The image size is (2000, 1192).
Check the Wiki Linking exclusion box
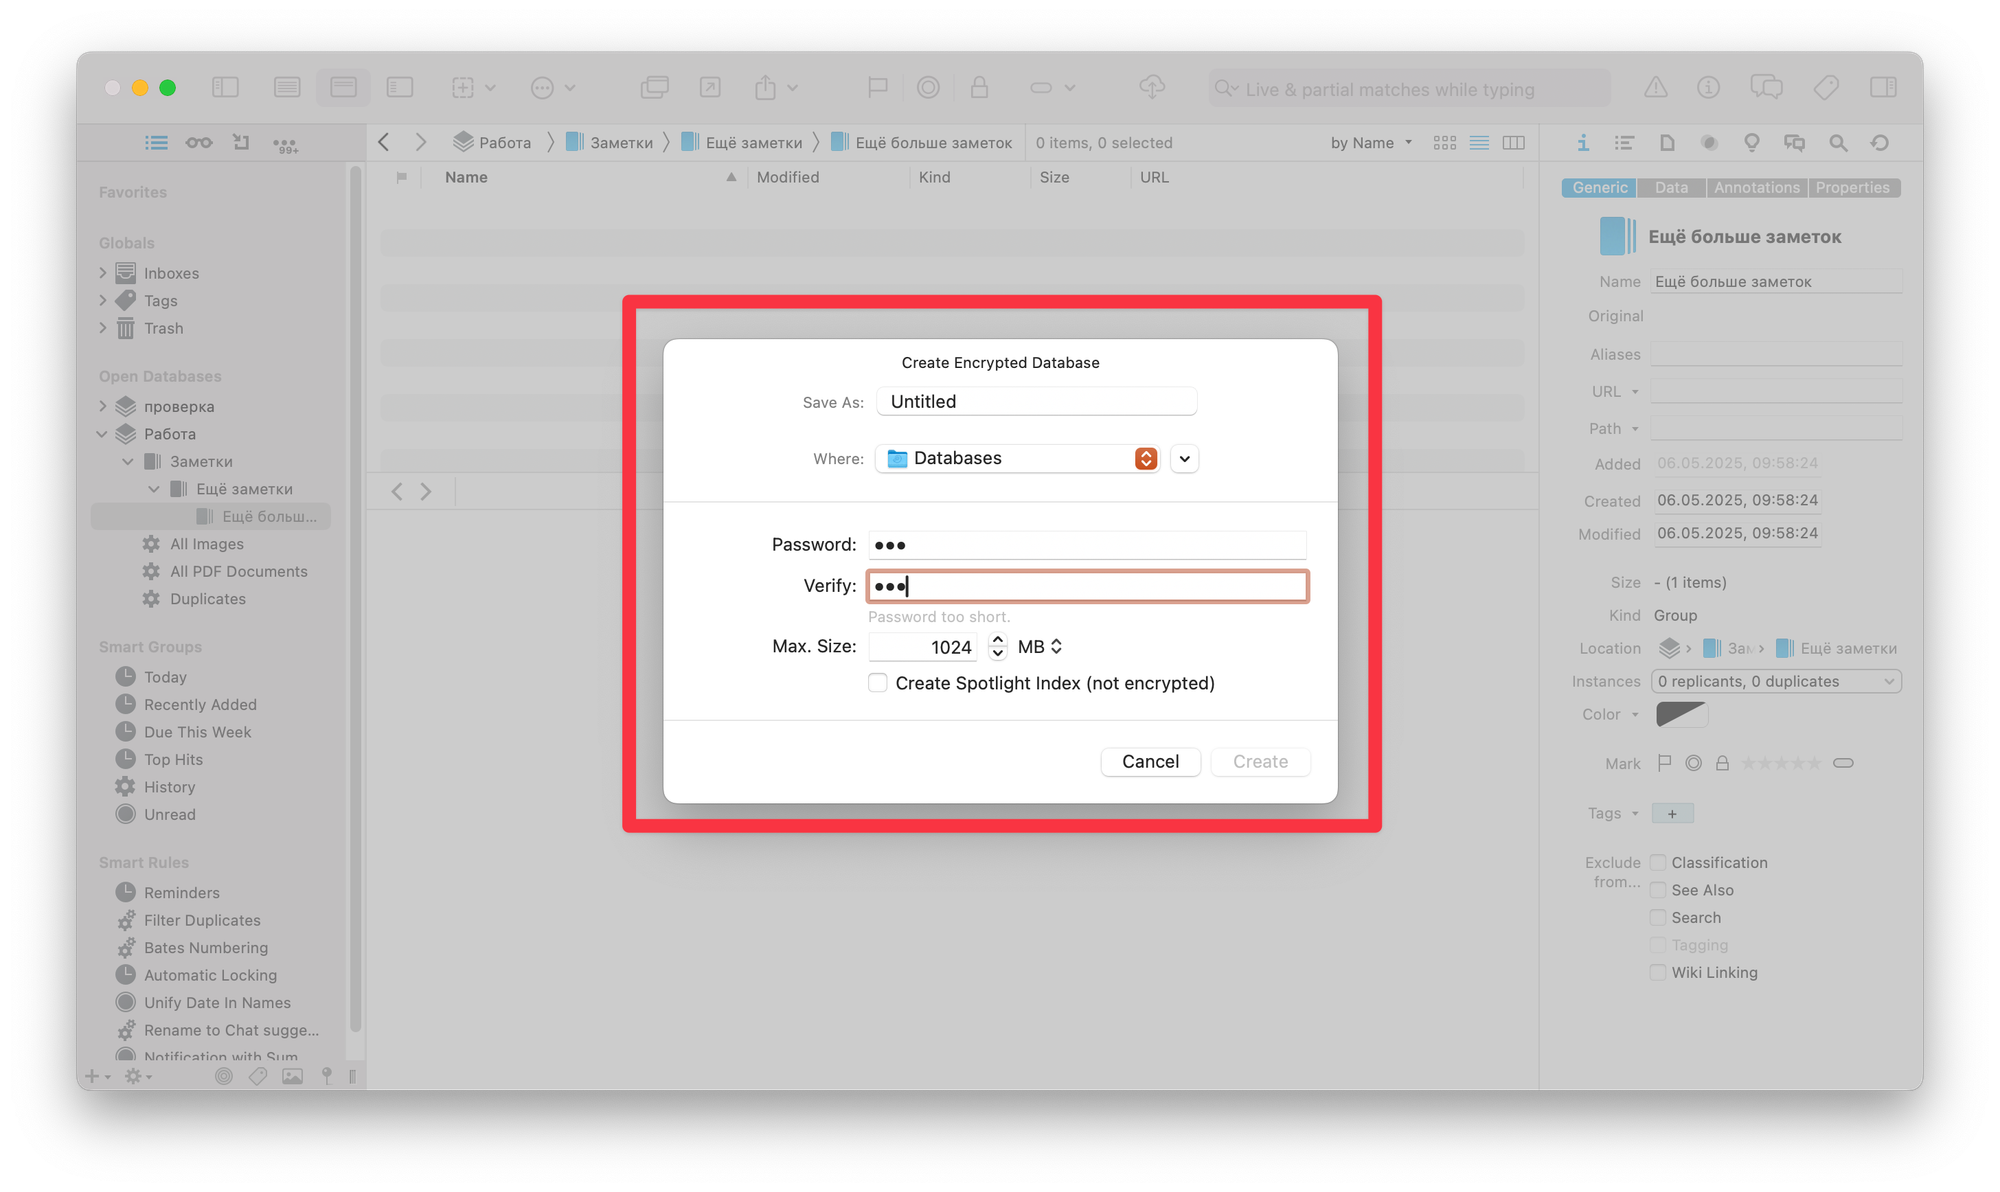tap(1658, 973)
